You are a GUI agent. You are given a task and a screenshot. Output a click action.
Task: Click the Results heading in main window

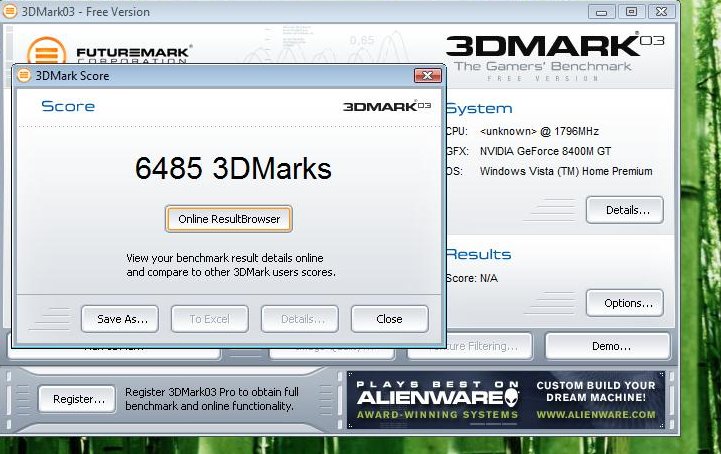478,254
